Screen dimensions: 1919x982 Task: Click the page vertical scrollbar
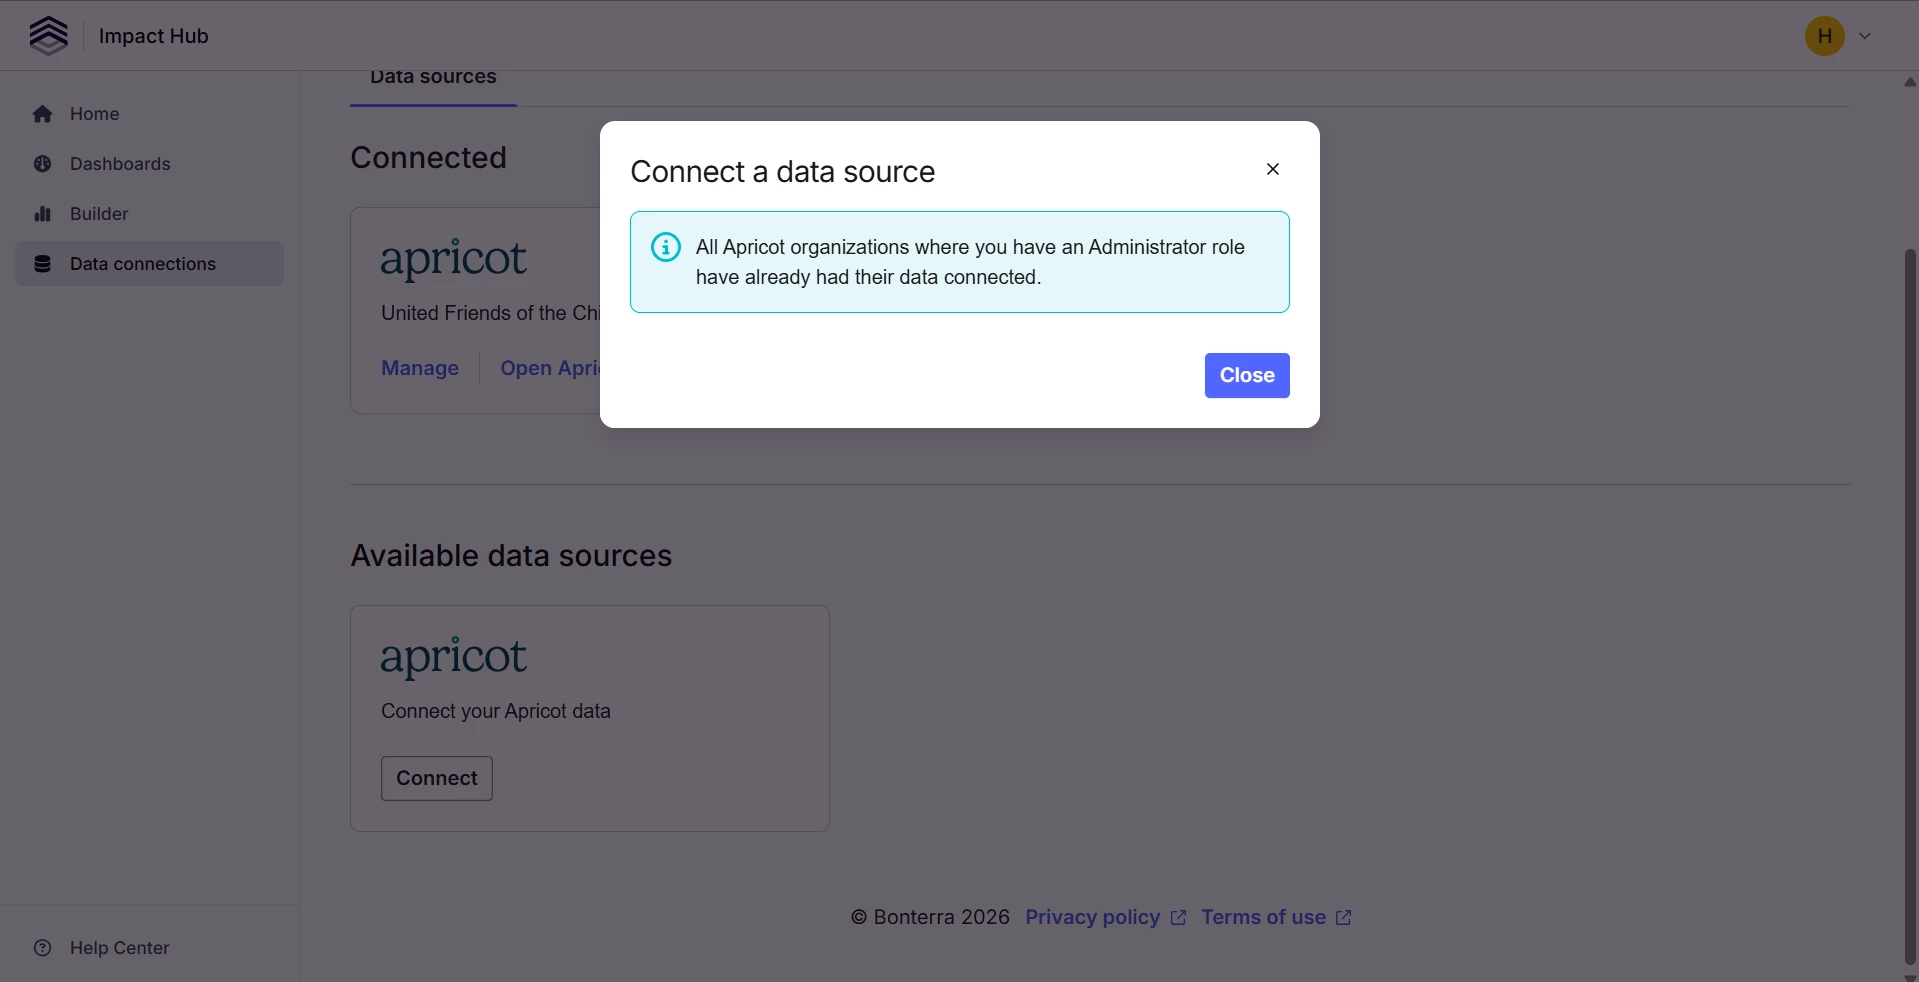(1910, 607)
